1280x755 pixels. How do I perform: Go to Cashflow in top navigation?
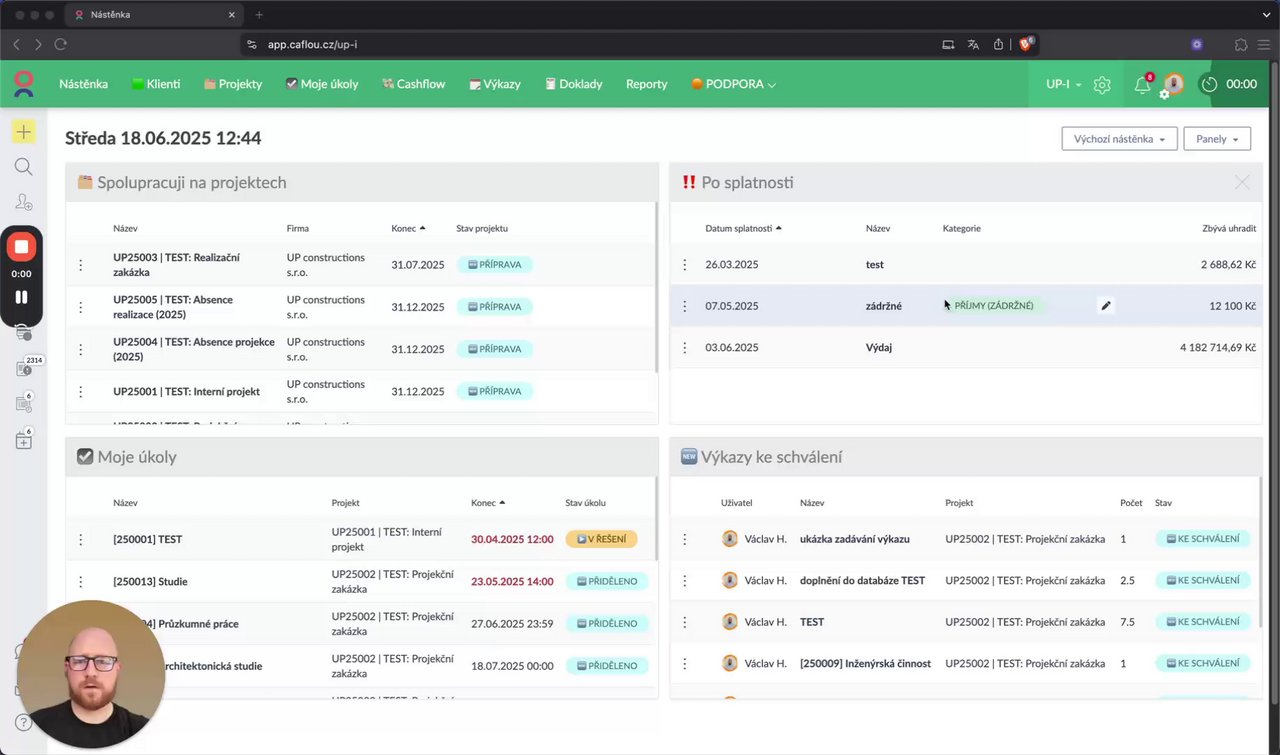413,85
